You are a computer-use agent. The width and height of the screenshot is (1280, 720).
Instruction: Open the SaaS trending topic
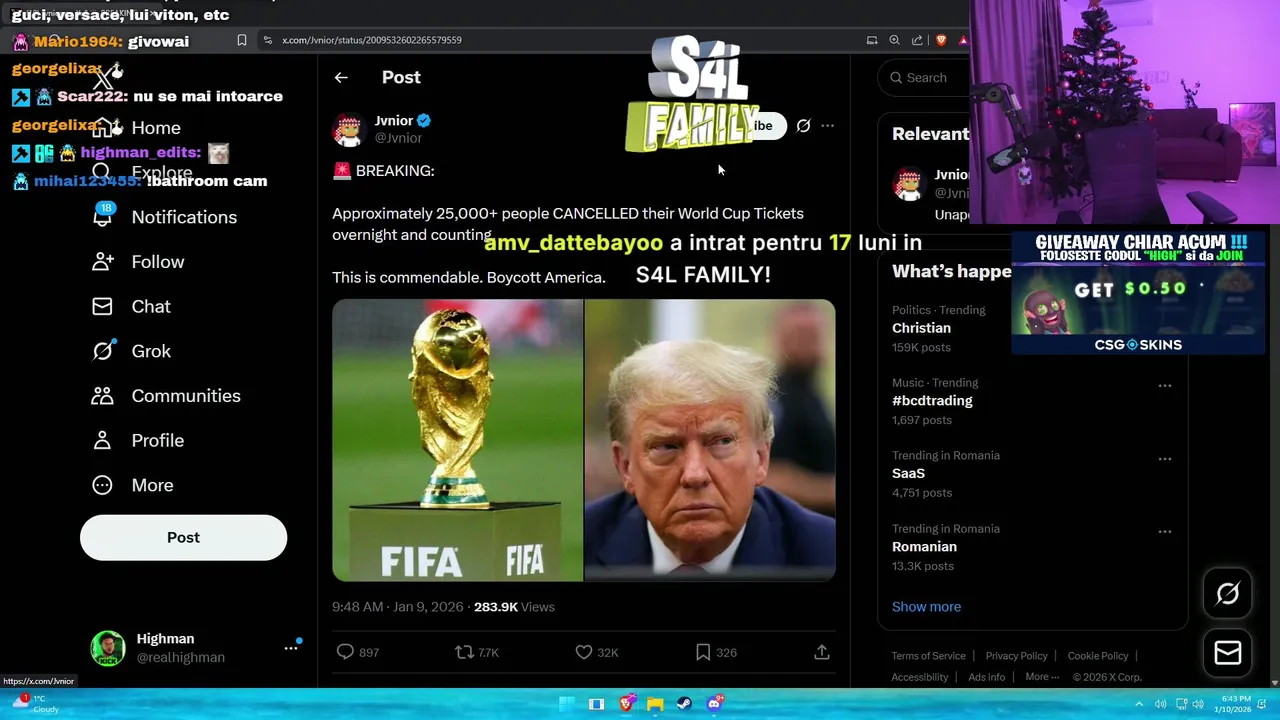908,474
